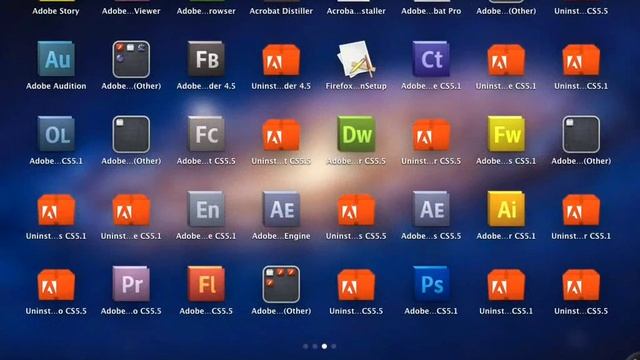
Task: Open Adobe (Other) folder next to OL icon
Action: pos(131,134)
